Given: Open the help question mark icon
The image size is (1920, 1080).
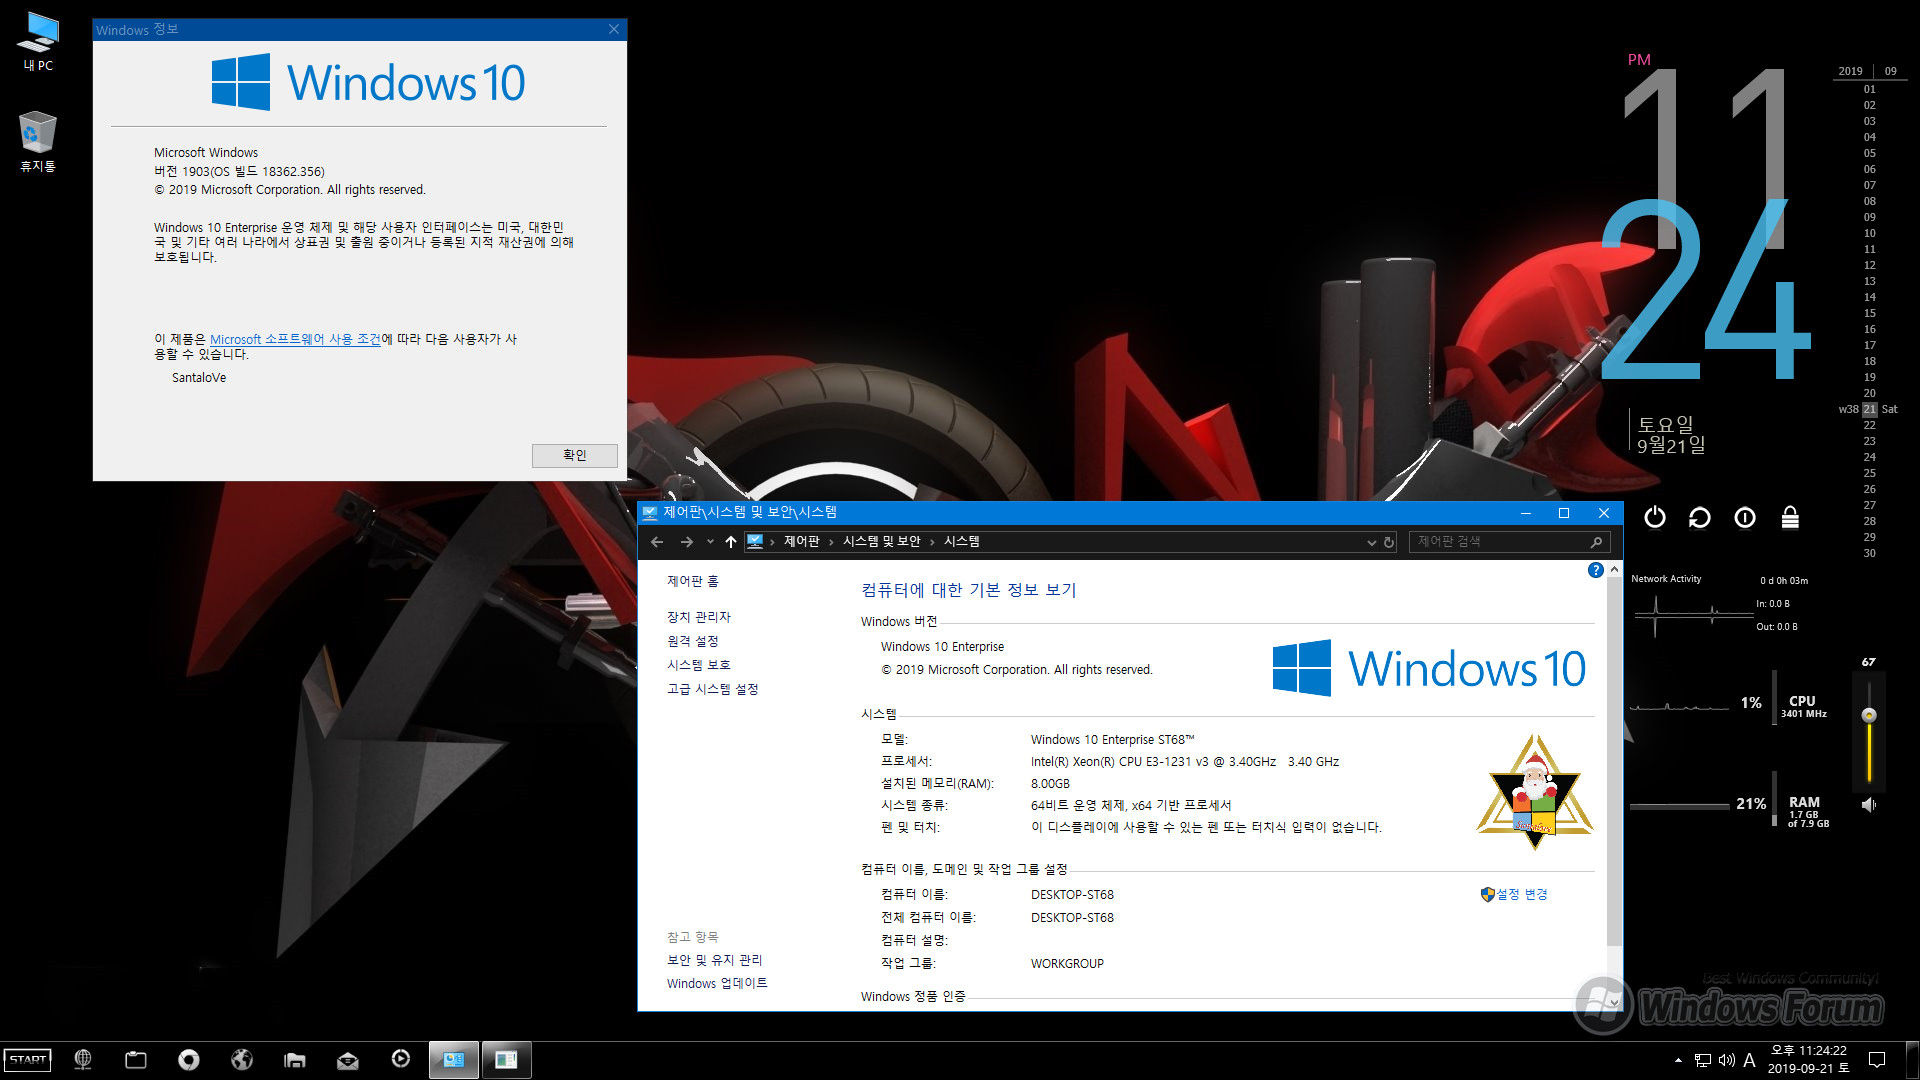Looking at the screenshot, I should pyautogui.click(x=1596, y=570).
